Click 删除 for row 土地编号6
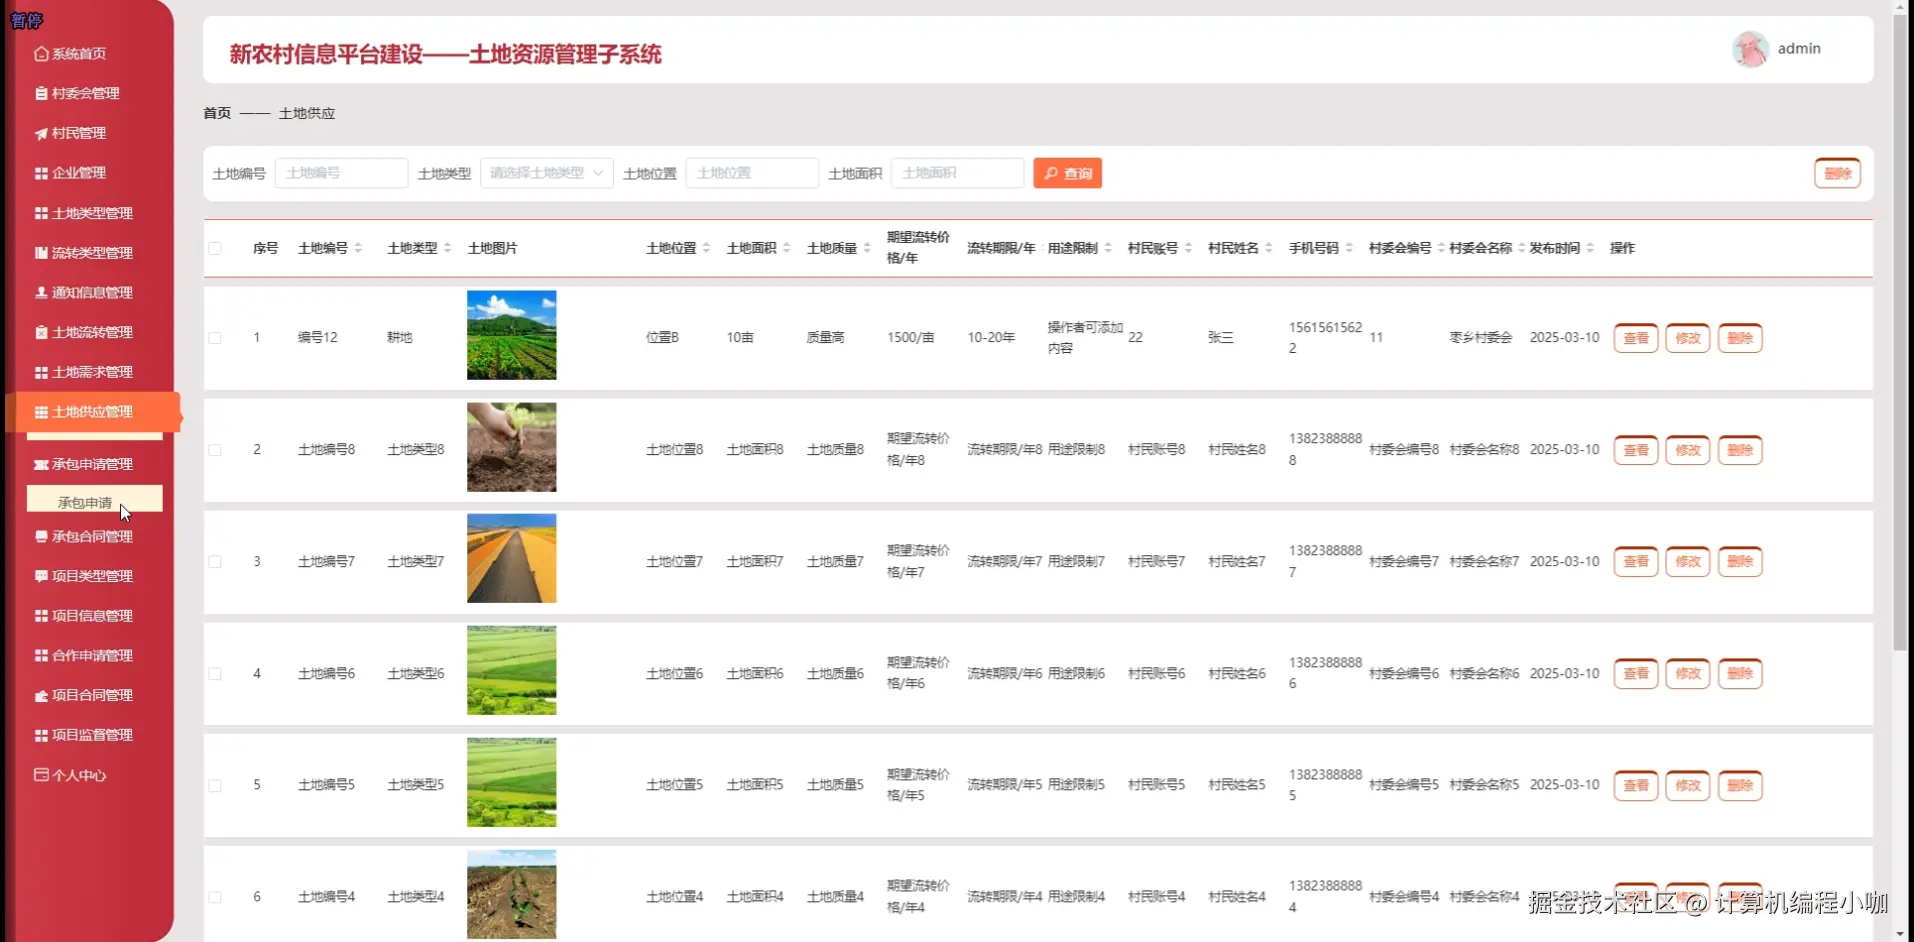The image size is (1914, 942). (1740, 674)
